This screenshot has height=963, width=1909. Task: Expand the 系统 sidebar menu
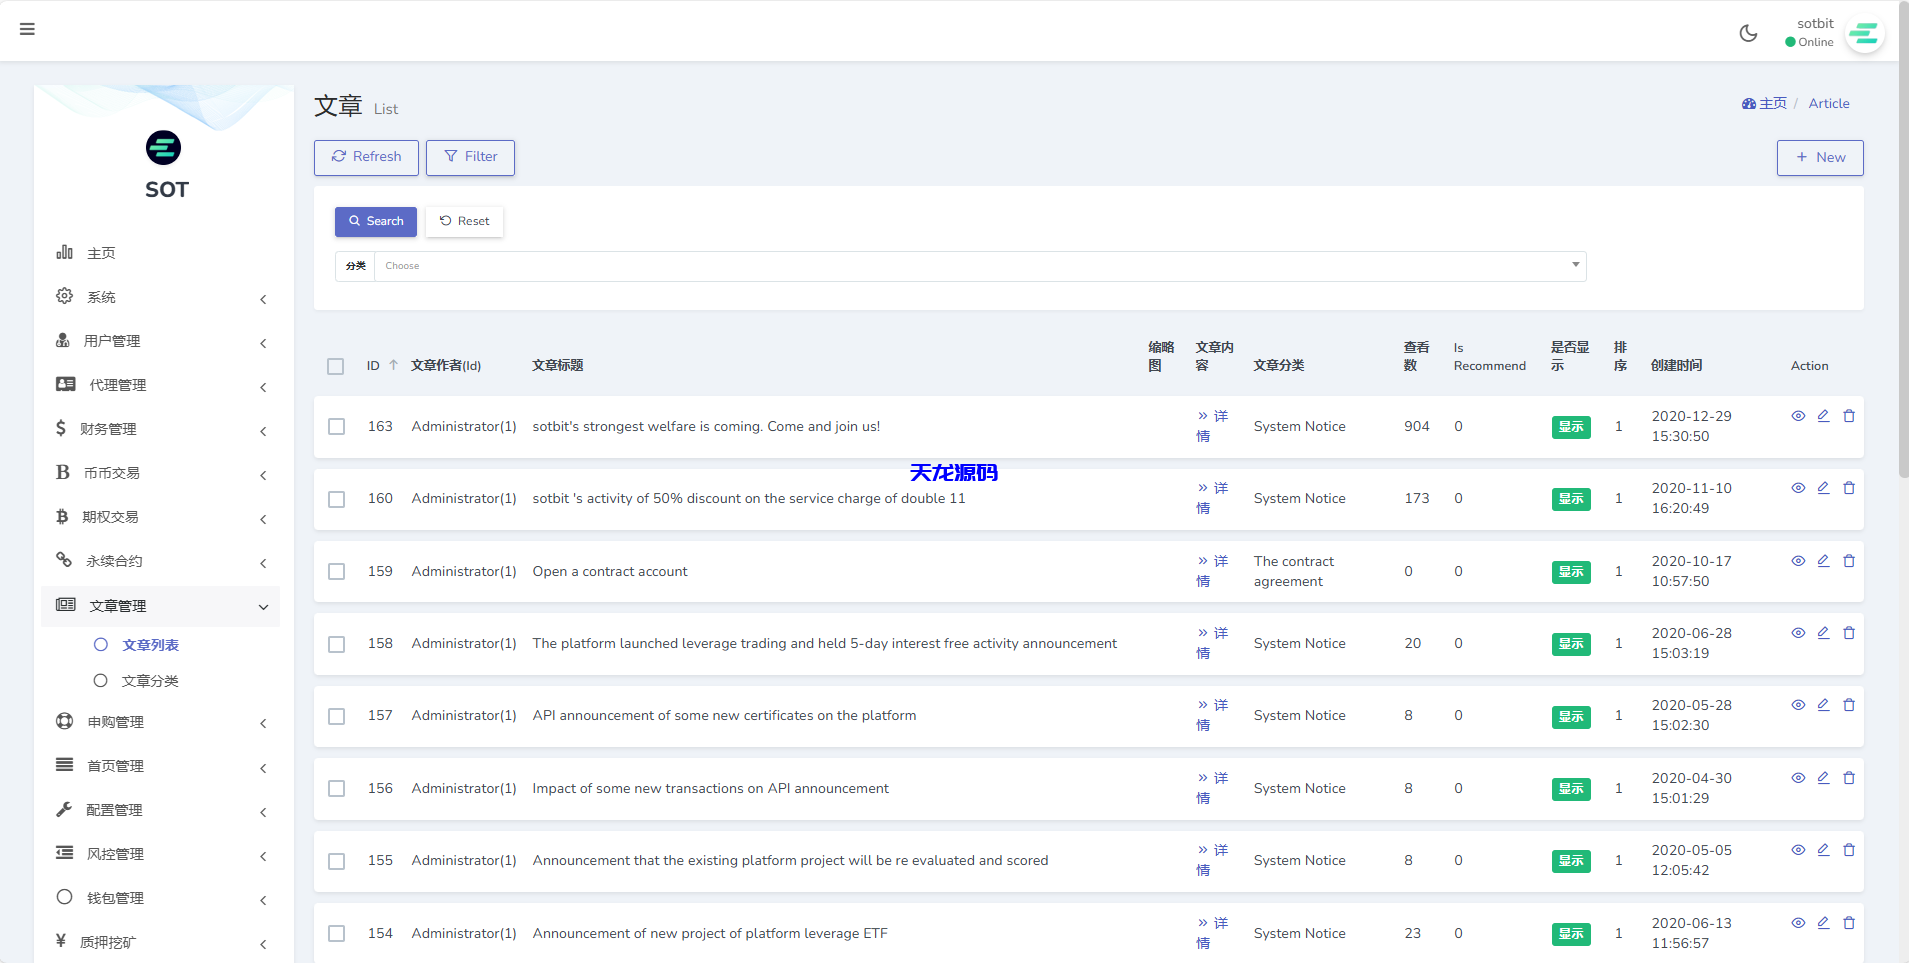point(161,297)
